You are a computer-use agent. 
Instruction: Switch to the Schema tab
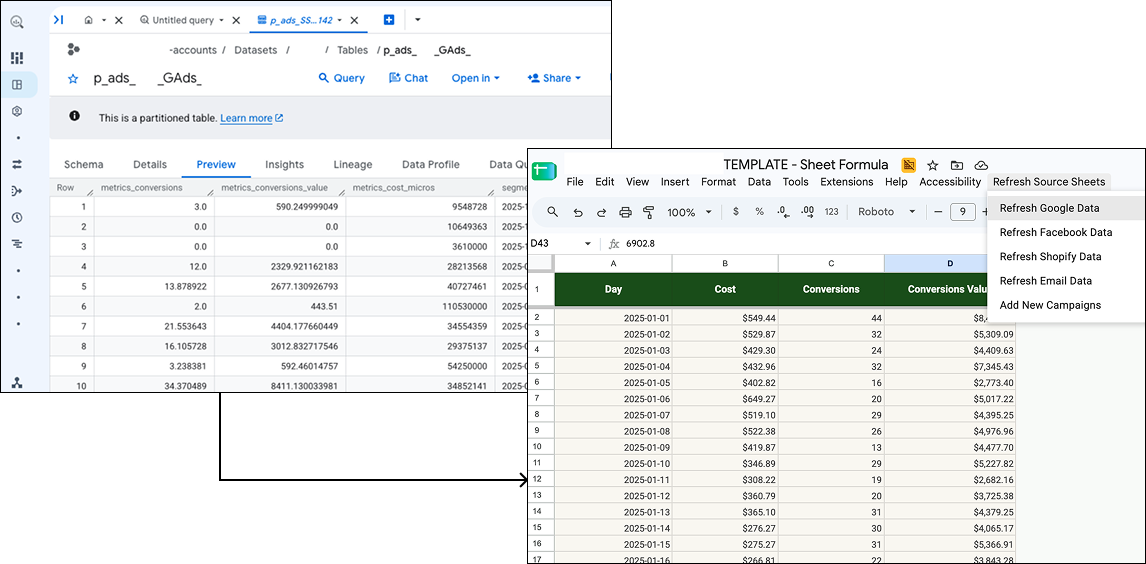83,164
